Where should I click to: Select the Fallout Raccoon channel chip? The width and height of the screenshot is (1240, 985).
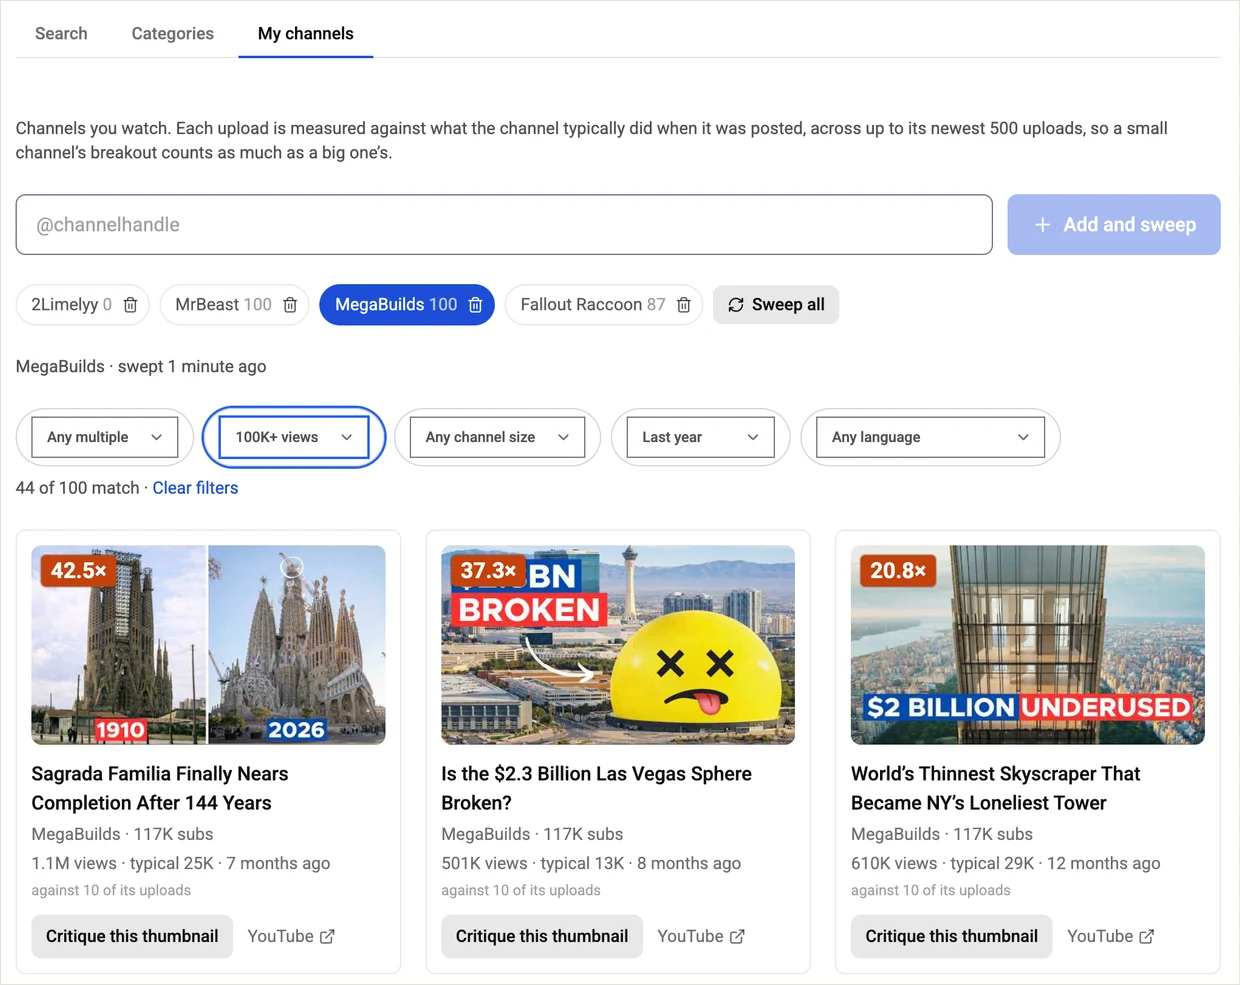(591, 305)
